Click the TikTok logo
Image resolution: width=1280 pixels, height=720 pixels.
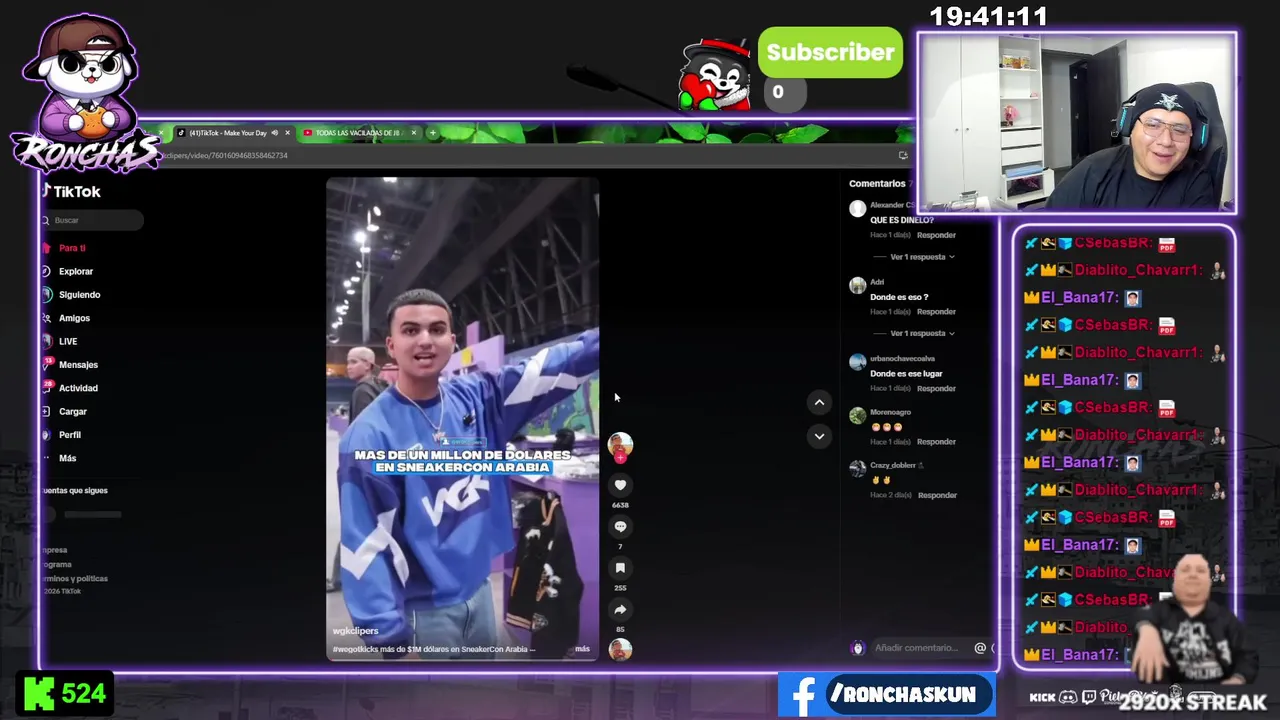71,191
